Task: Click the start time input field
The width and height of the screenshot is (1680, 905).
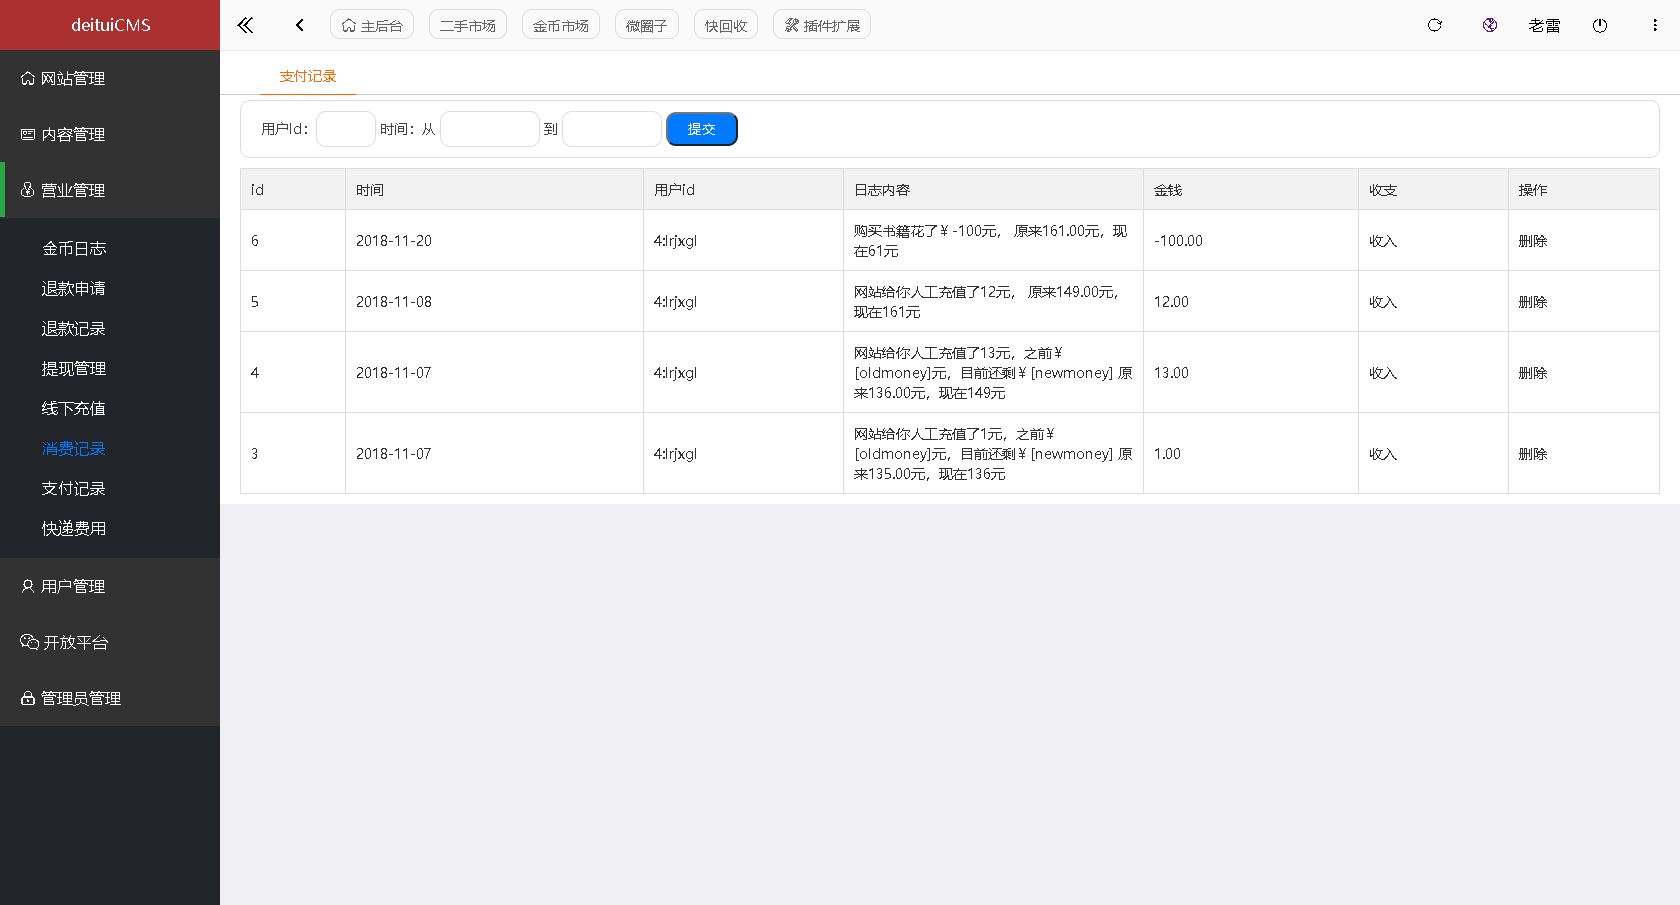Action: click(490, 128)
